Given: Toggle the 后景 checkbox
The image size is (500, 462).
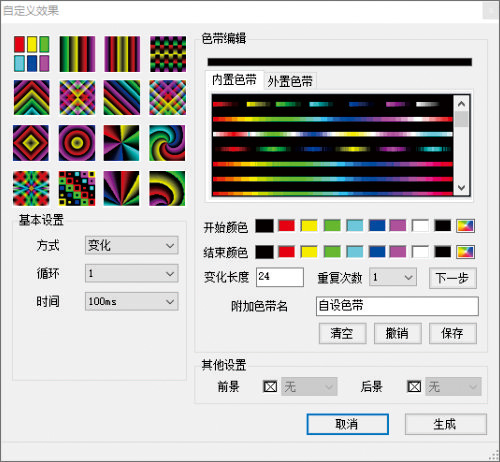Looking at the screenshot, I should [414, 387].
